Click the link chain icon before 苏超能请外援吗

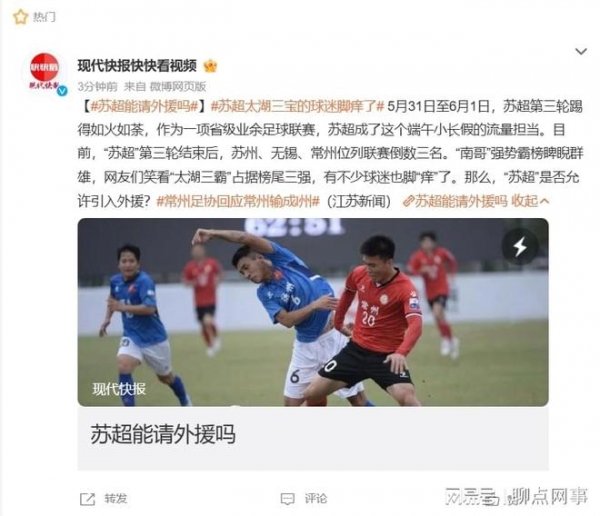tap(409, 201)
